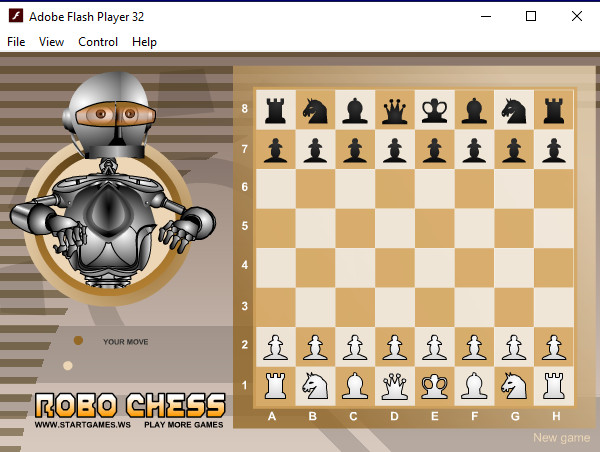Close the Flash Player window
Viewport: 600px width, 452px height.
(x=577, y=16)
